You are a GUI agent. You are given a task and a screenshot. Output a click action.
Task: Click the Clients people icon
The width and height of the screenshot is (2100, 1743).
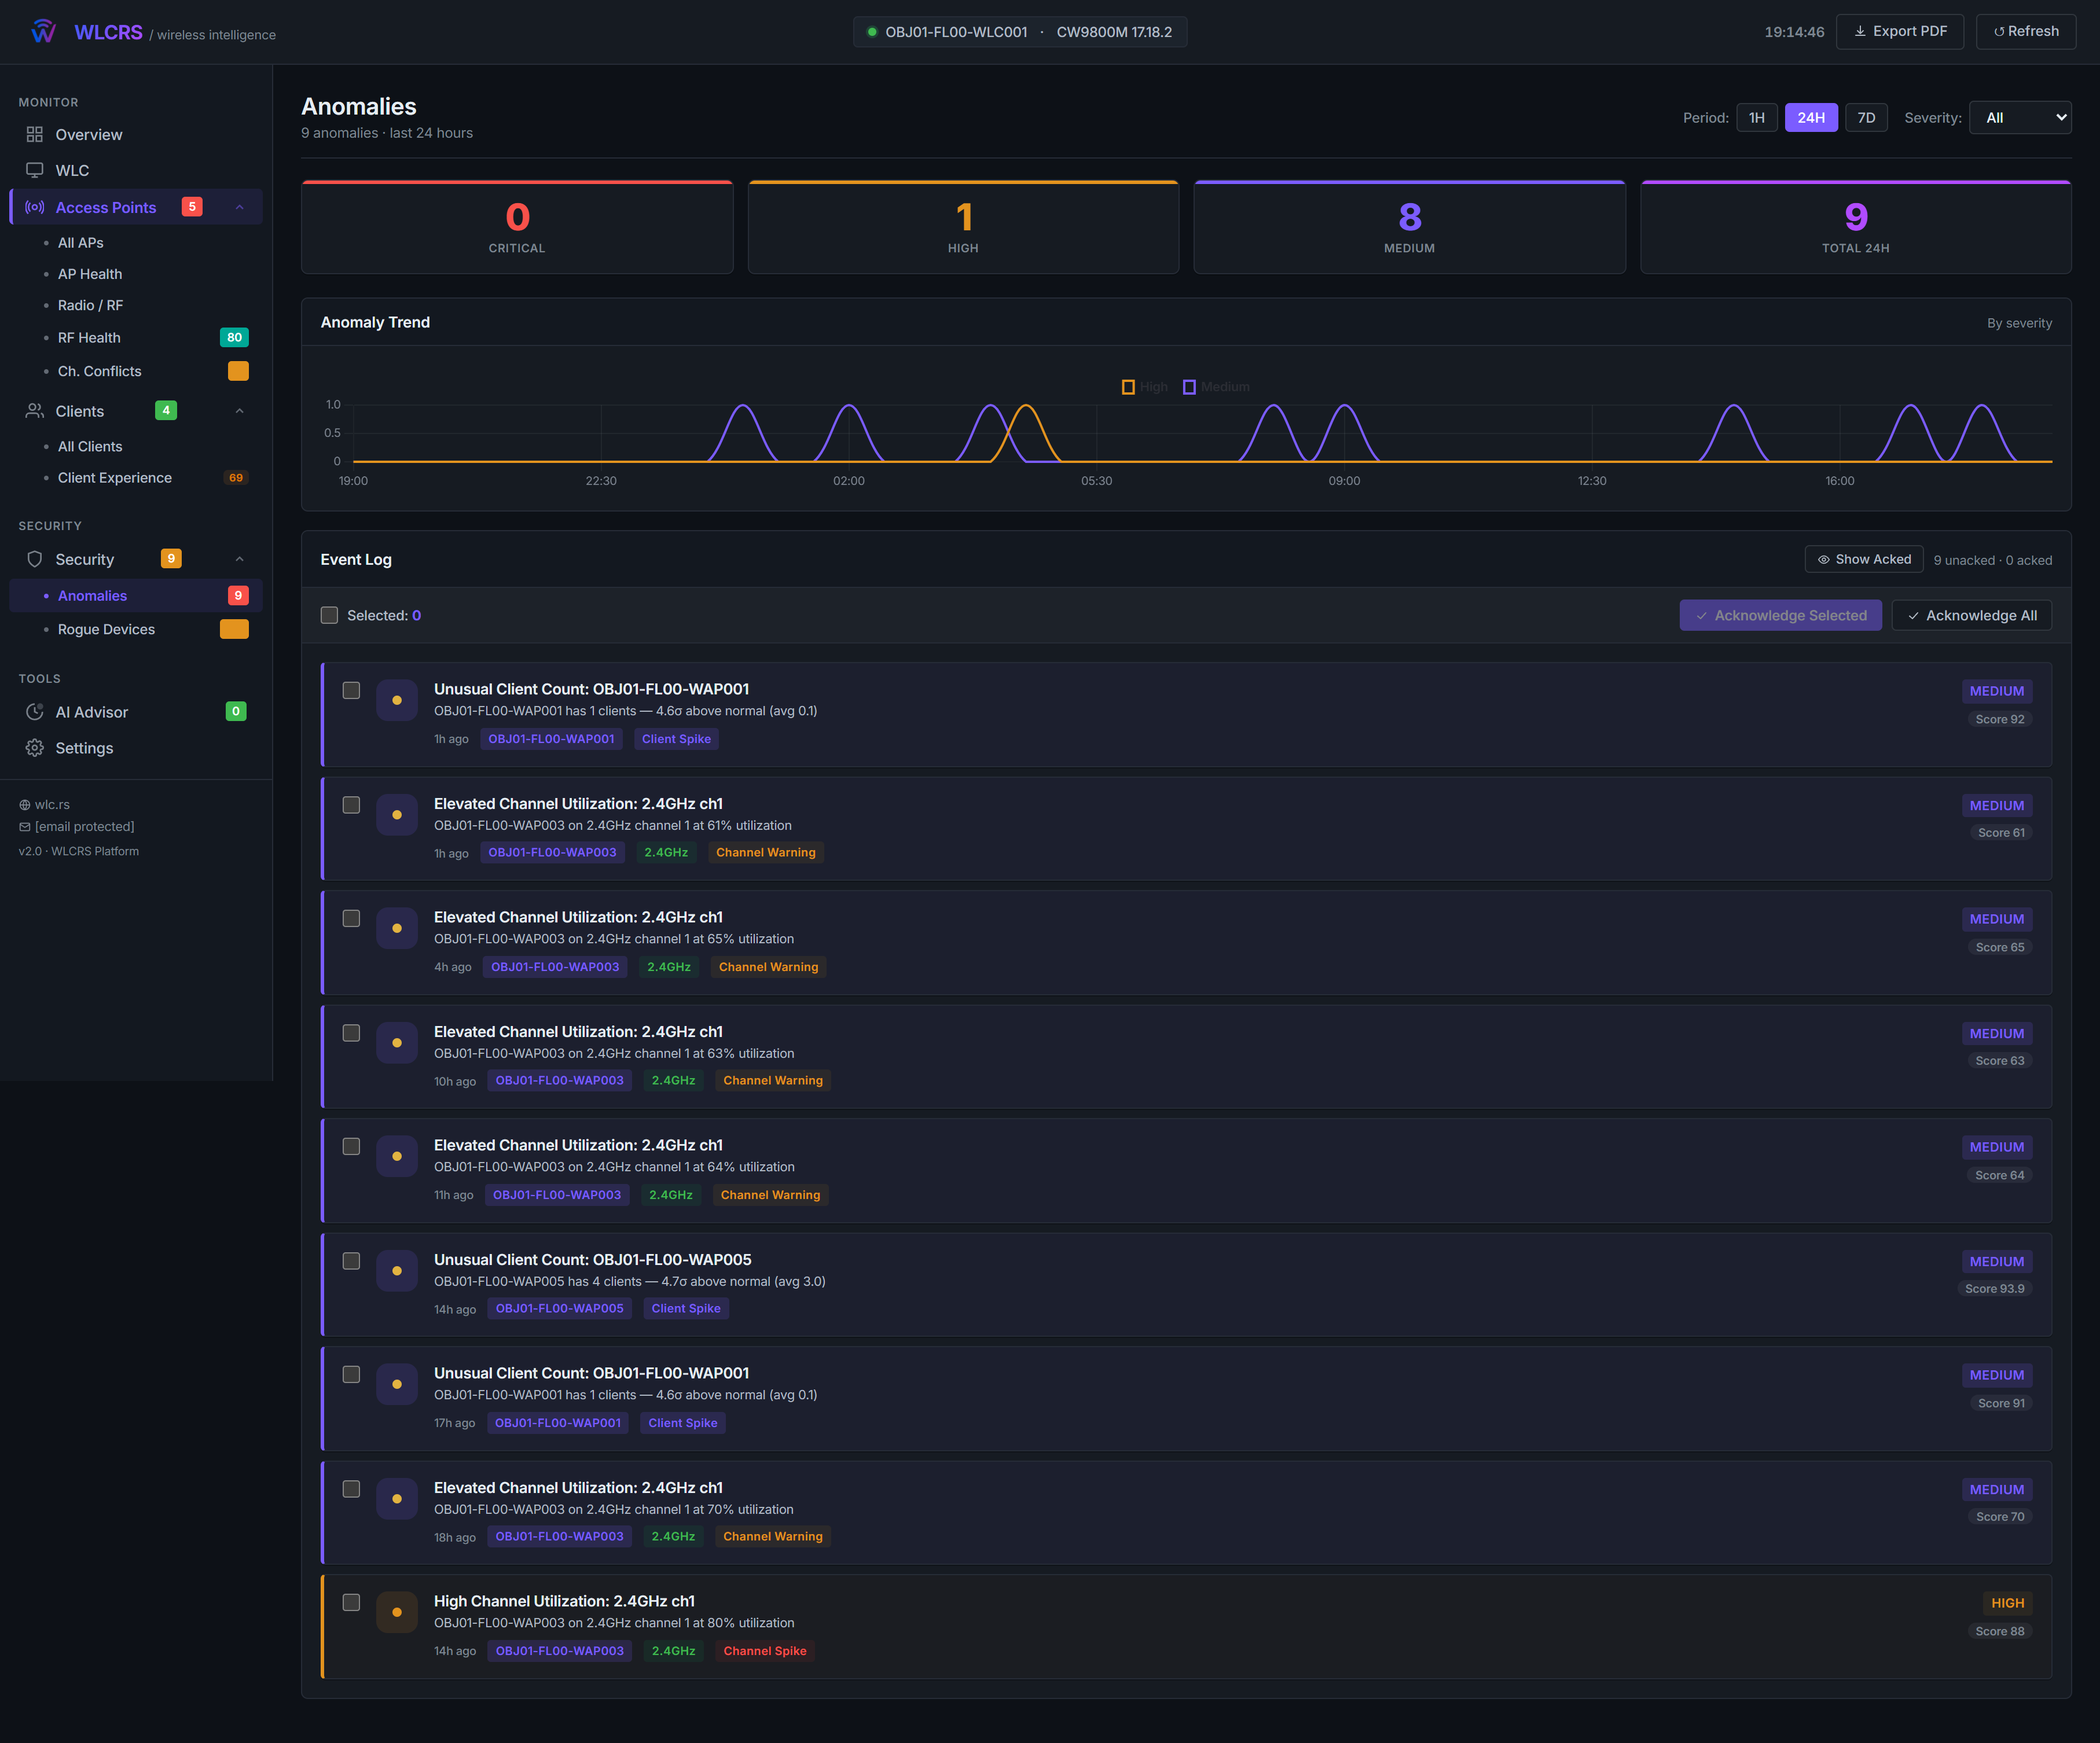(x=35, y=411)
